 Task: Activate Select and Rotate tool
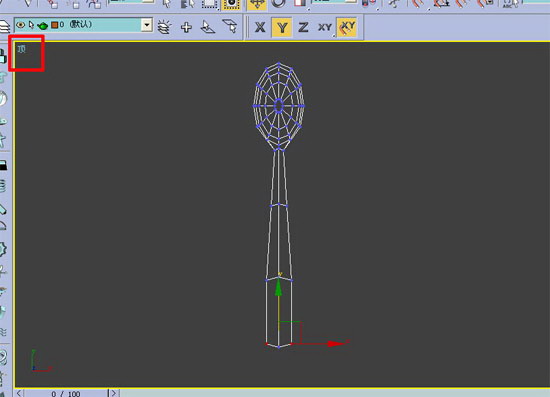pyautogui.click(x=279, y=4)
